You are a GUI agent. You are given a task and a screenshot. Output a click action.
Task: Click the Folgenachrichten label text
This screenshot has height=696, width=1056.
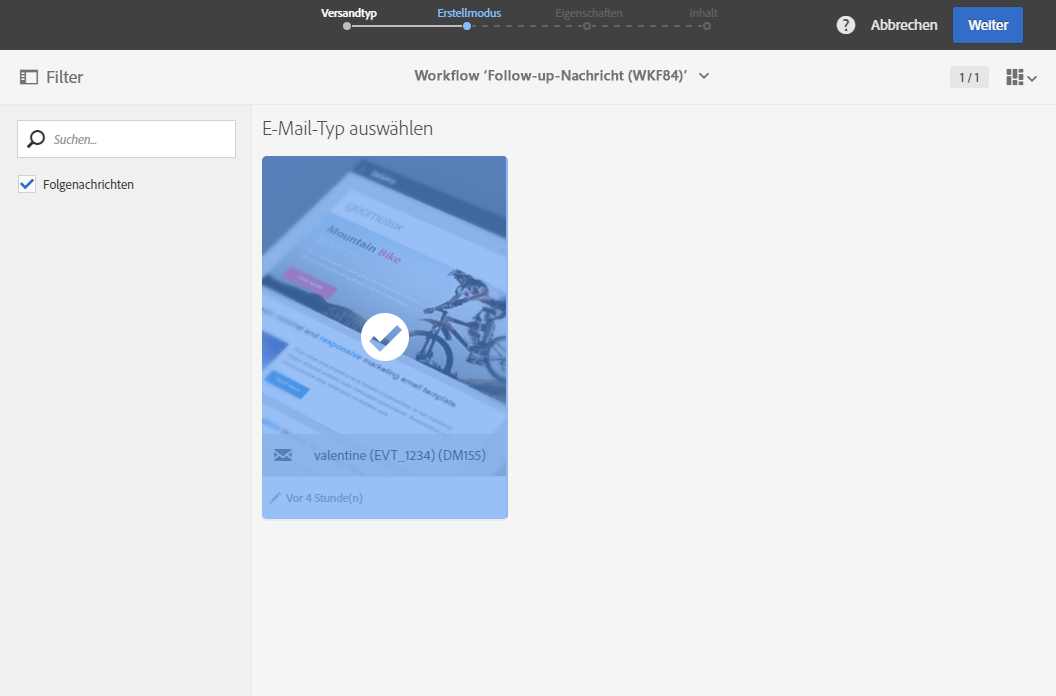(88, 185)
